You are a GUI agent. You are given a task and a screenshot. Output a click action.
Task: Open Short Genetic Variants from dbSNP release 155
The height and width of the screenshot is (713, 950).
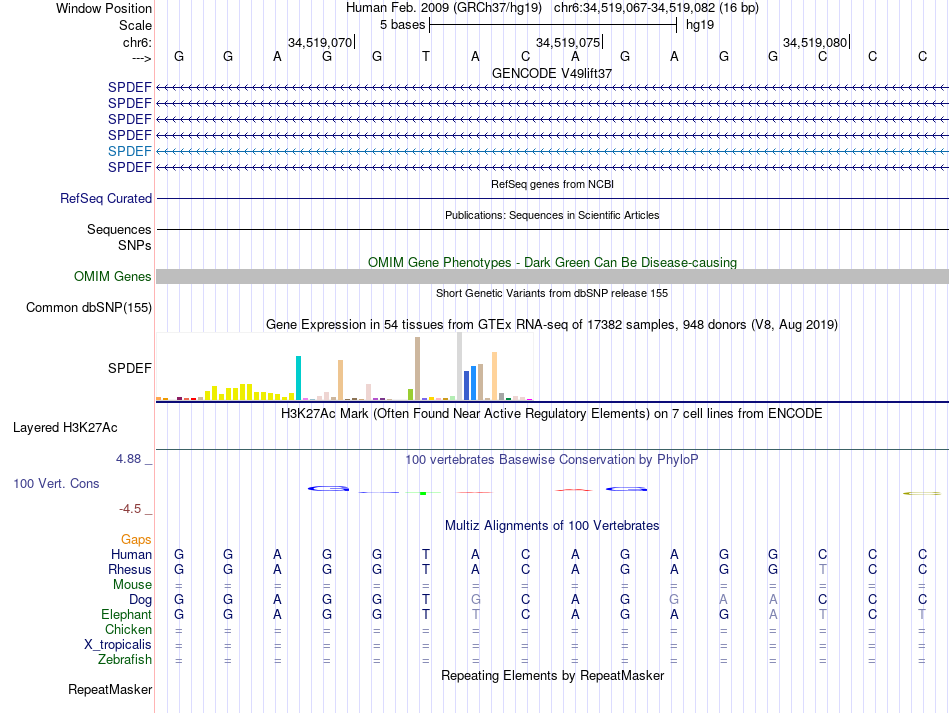(x=552, y=293)
